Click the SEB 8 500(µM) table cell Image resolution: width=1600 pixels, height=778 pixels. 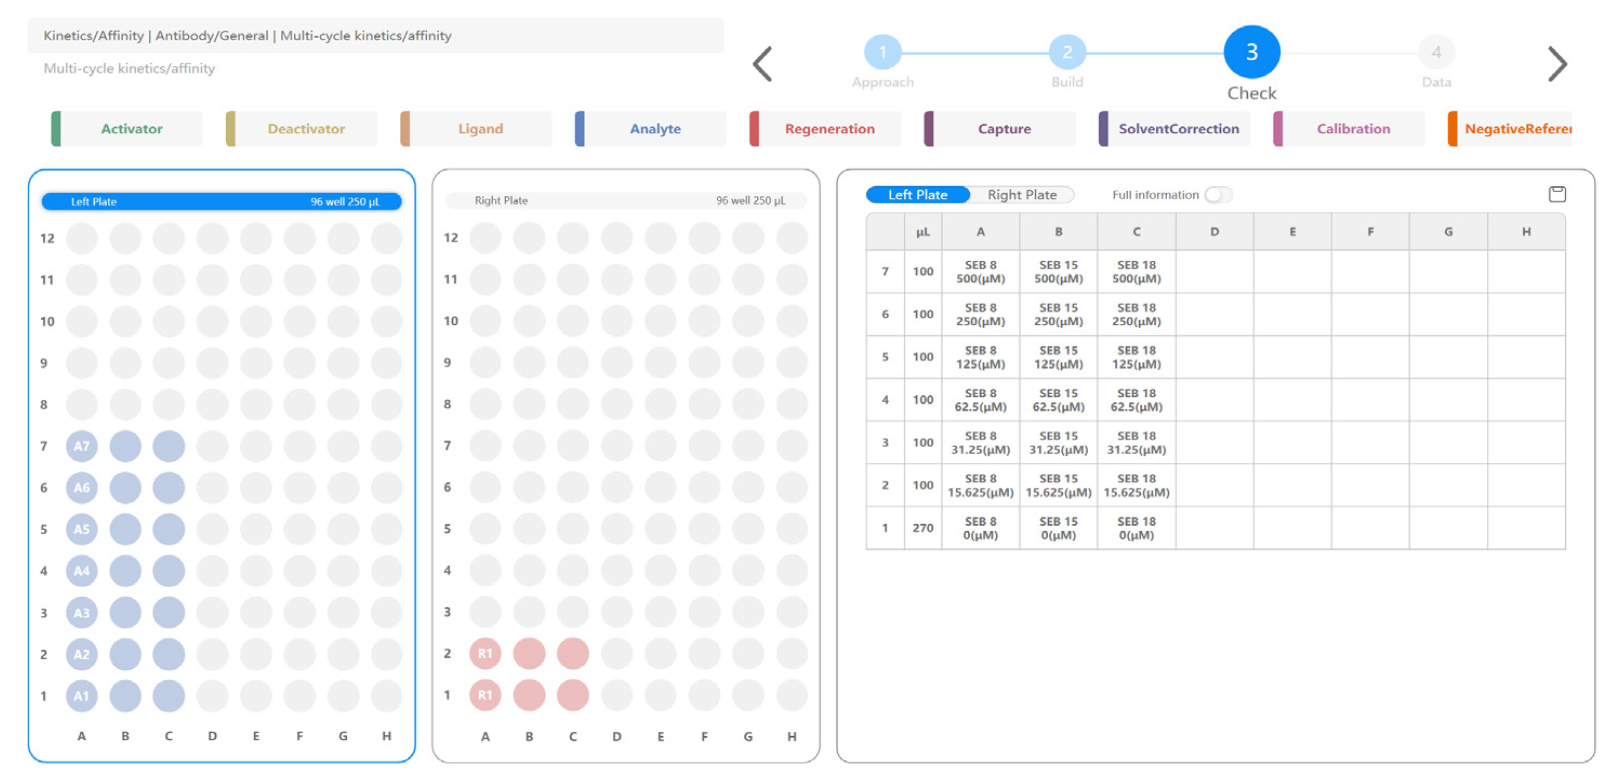coord(980,272)
